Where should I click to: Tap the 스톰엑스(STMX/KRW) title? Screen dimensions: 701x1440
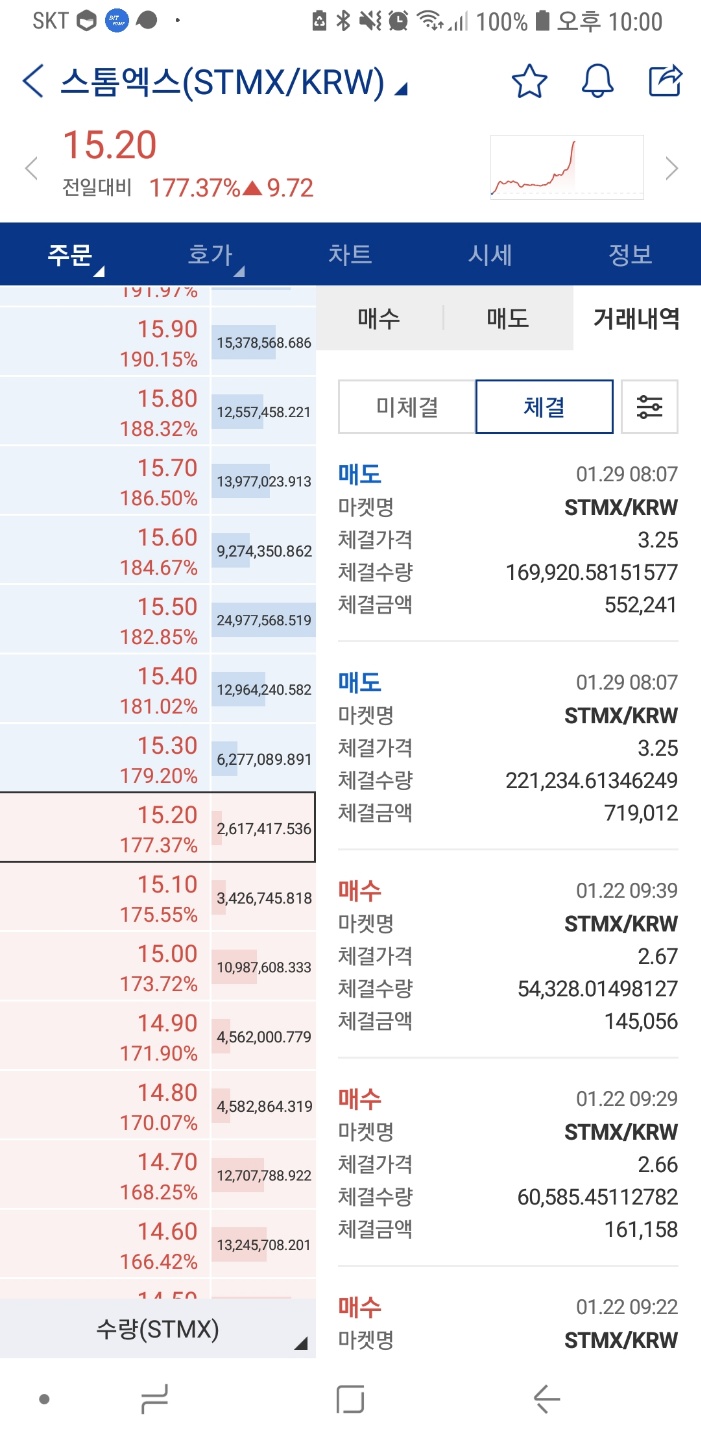point(222,82)
